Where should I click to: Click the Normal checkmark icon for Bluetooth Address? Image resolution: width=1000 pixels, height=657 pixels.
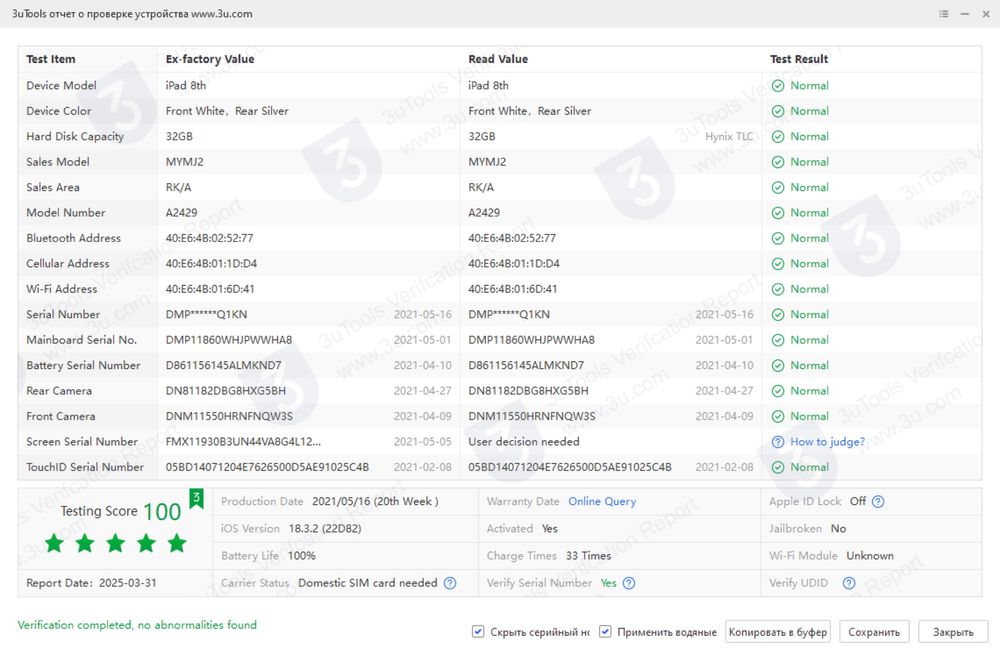tap(777, 238)
